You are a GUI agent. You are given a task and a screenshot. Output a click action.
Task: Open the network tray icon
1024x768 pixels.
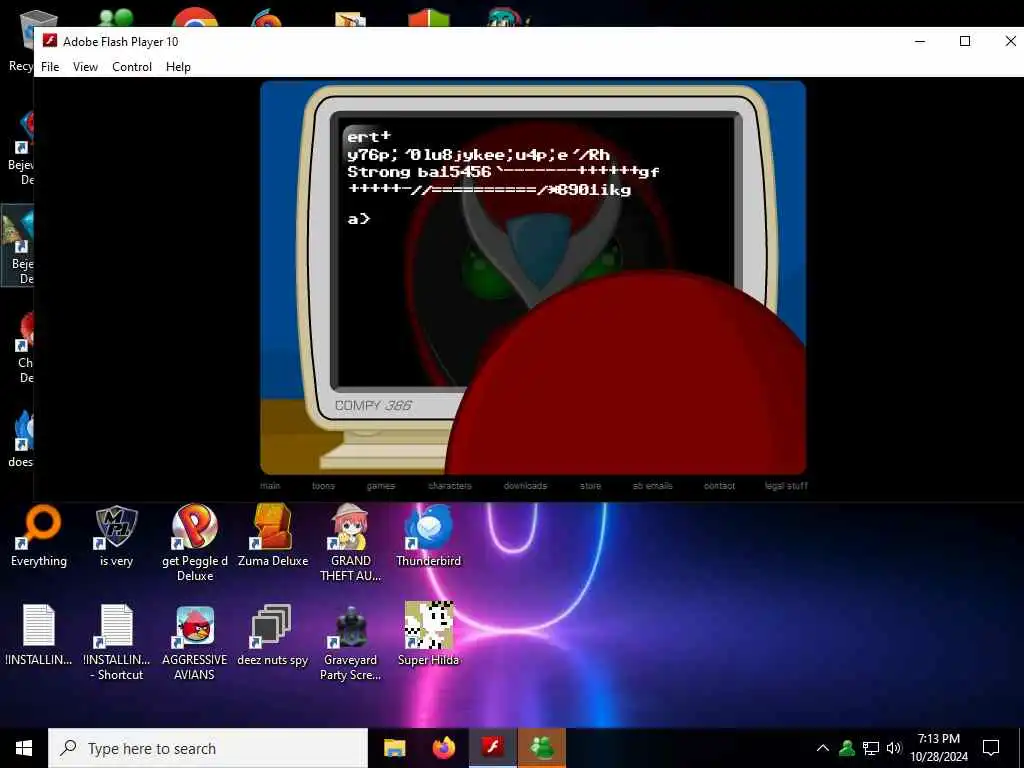(x=871, y=748)
